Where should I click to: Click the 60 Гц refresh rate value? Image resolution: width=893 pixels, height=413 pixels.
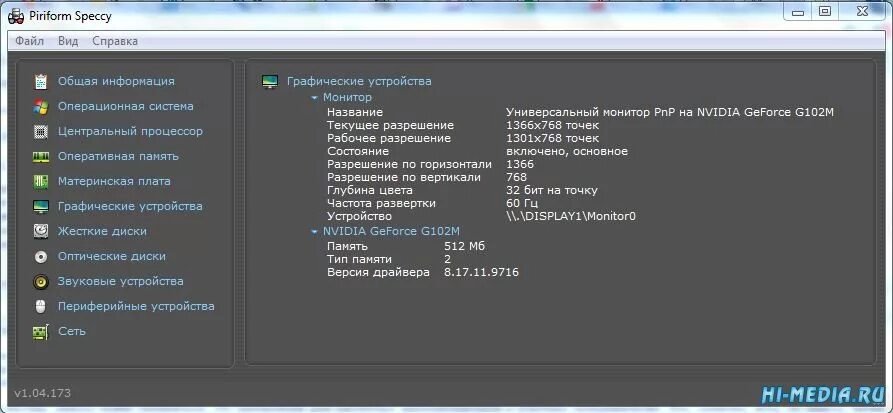point(522,203)
